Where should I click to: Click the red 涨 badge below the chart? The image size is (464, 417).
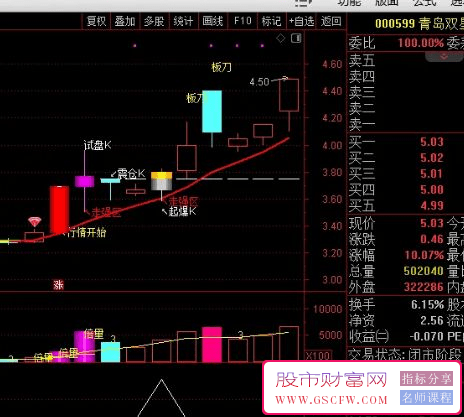tap(58, 285)
